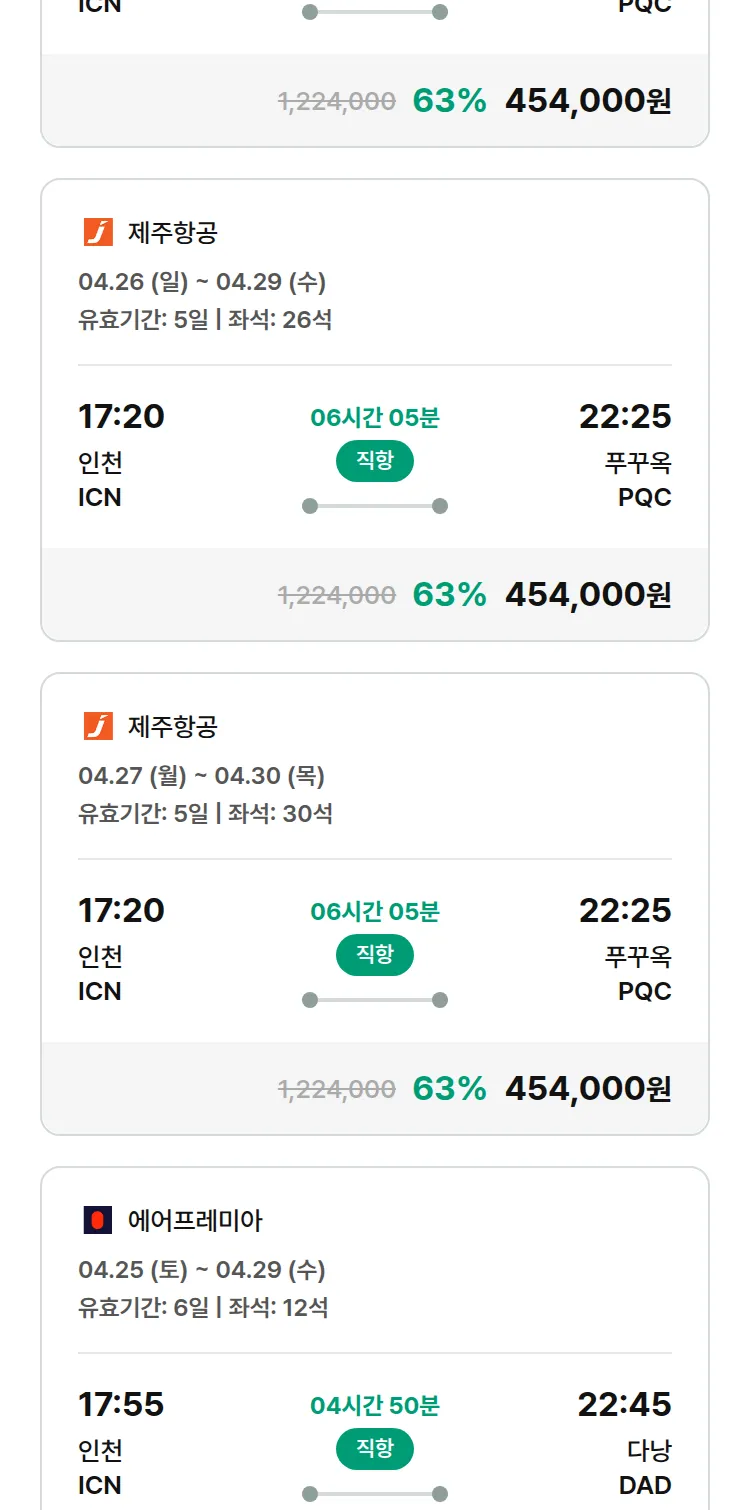The width and height of the screenshot is (750, 1510).
Task: Tap 직항 badge on the 에어프레미아 flight
Action: pos(375,1449)
